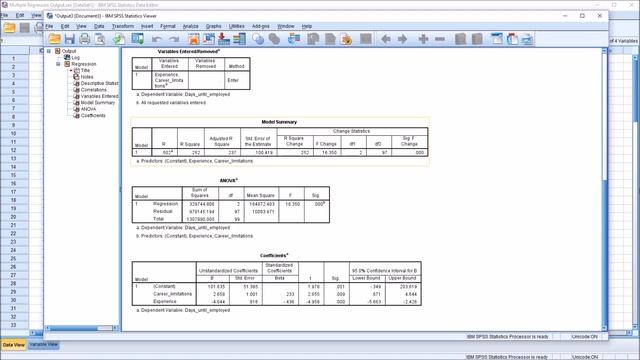Open the Add-ons menu
640x360 pixels.
click(x=260, y=26)
